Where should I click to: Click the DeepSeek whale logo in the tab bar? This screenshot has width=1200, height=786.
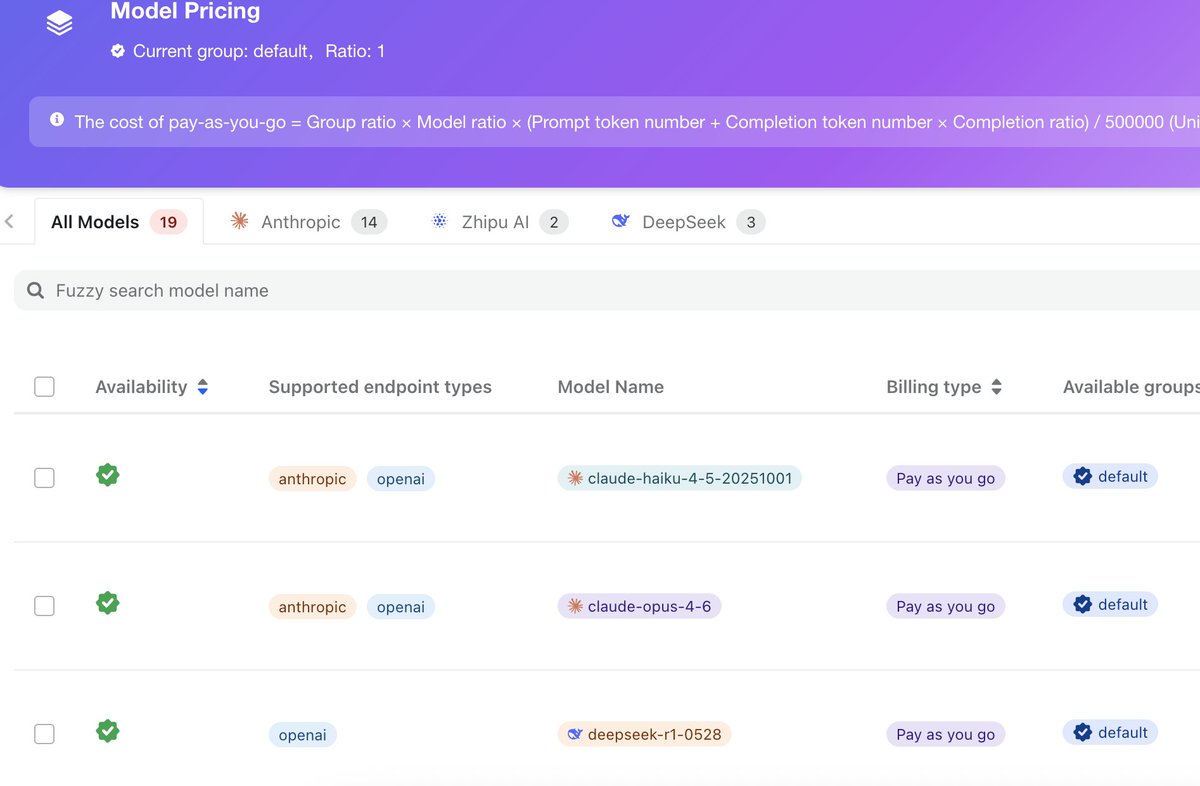pos(620,221)
